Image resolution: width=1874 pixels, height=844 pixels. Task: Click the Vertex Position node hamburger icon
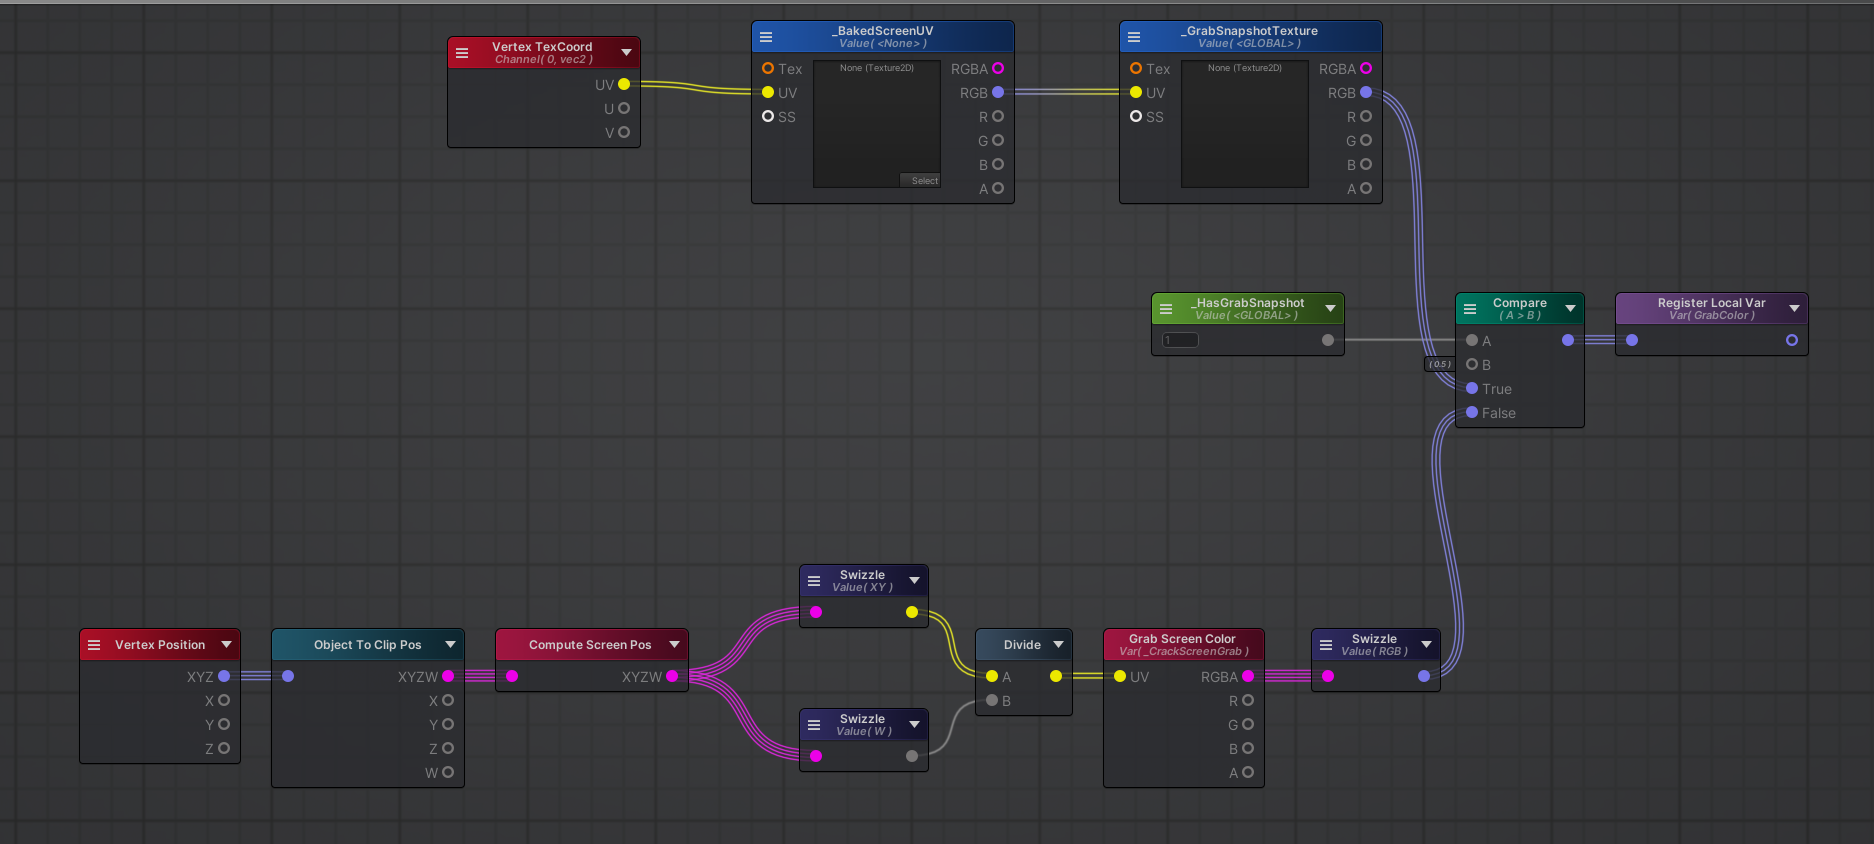(x=94, y=645)
